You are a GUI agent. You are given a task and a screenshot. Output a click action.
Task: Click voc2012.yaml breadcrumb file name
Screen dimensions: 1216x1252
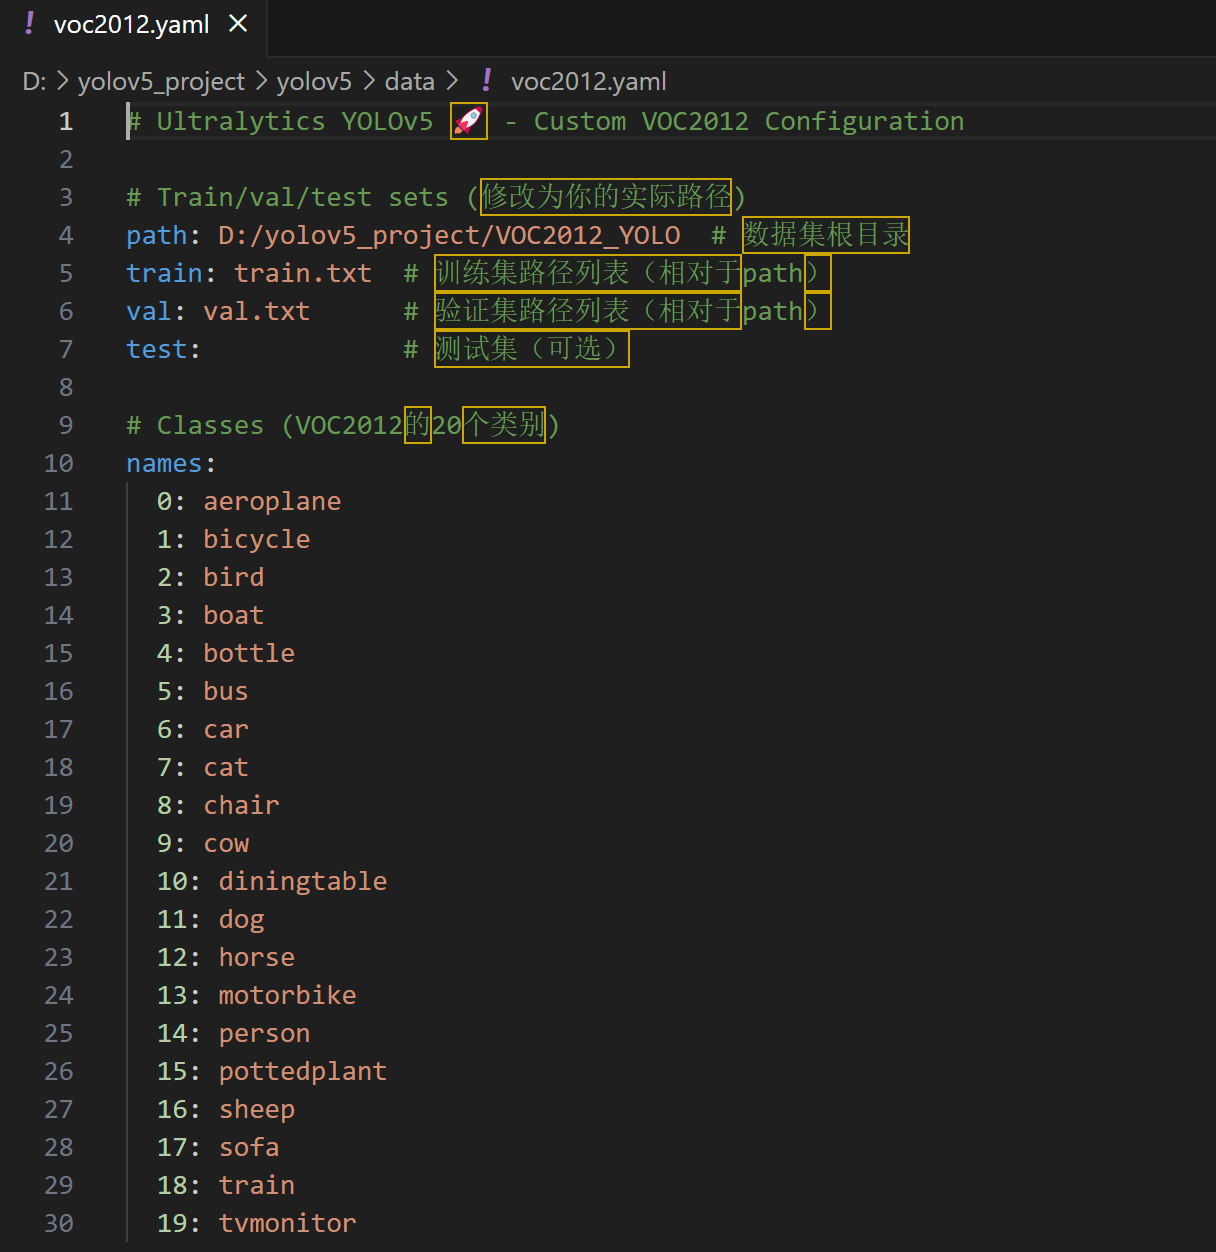pyautogui.click(x=588, y=81)
